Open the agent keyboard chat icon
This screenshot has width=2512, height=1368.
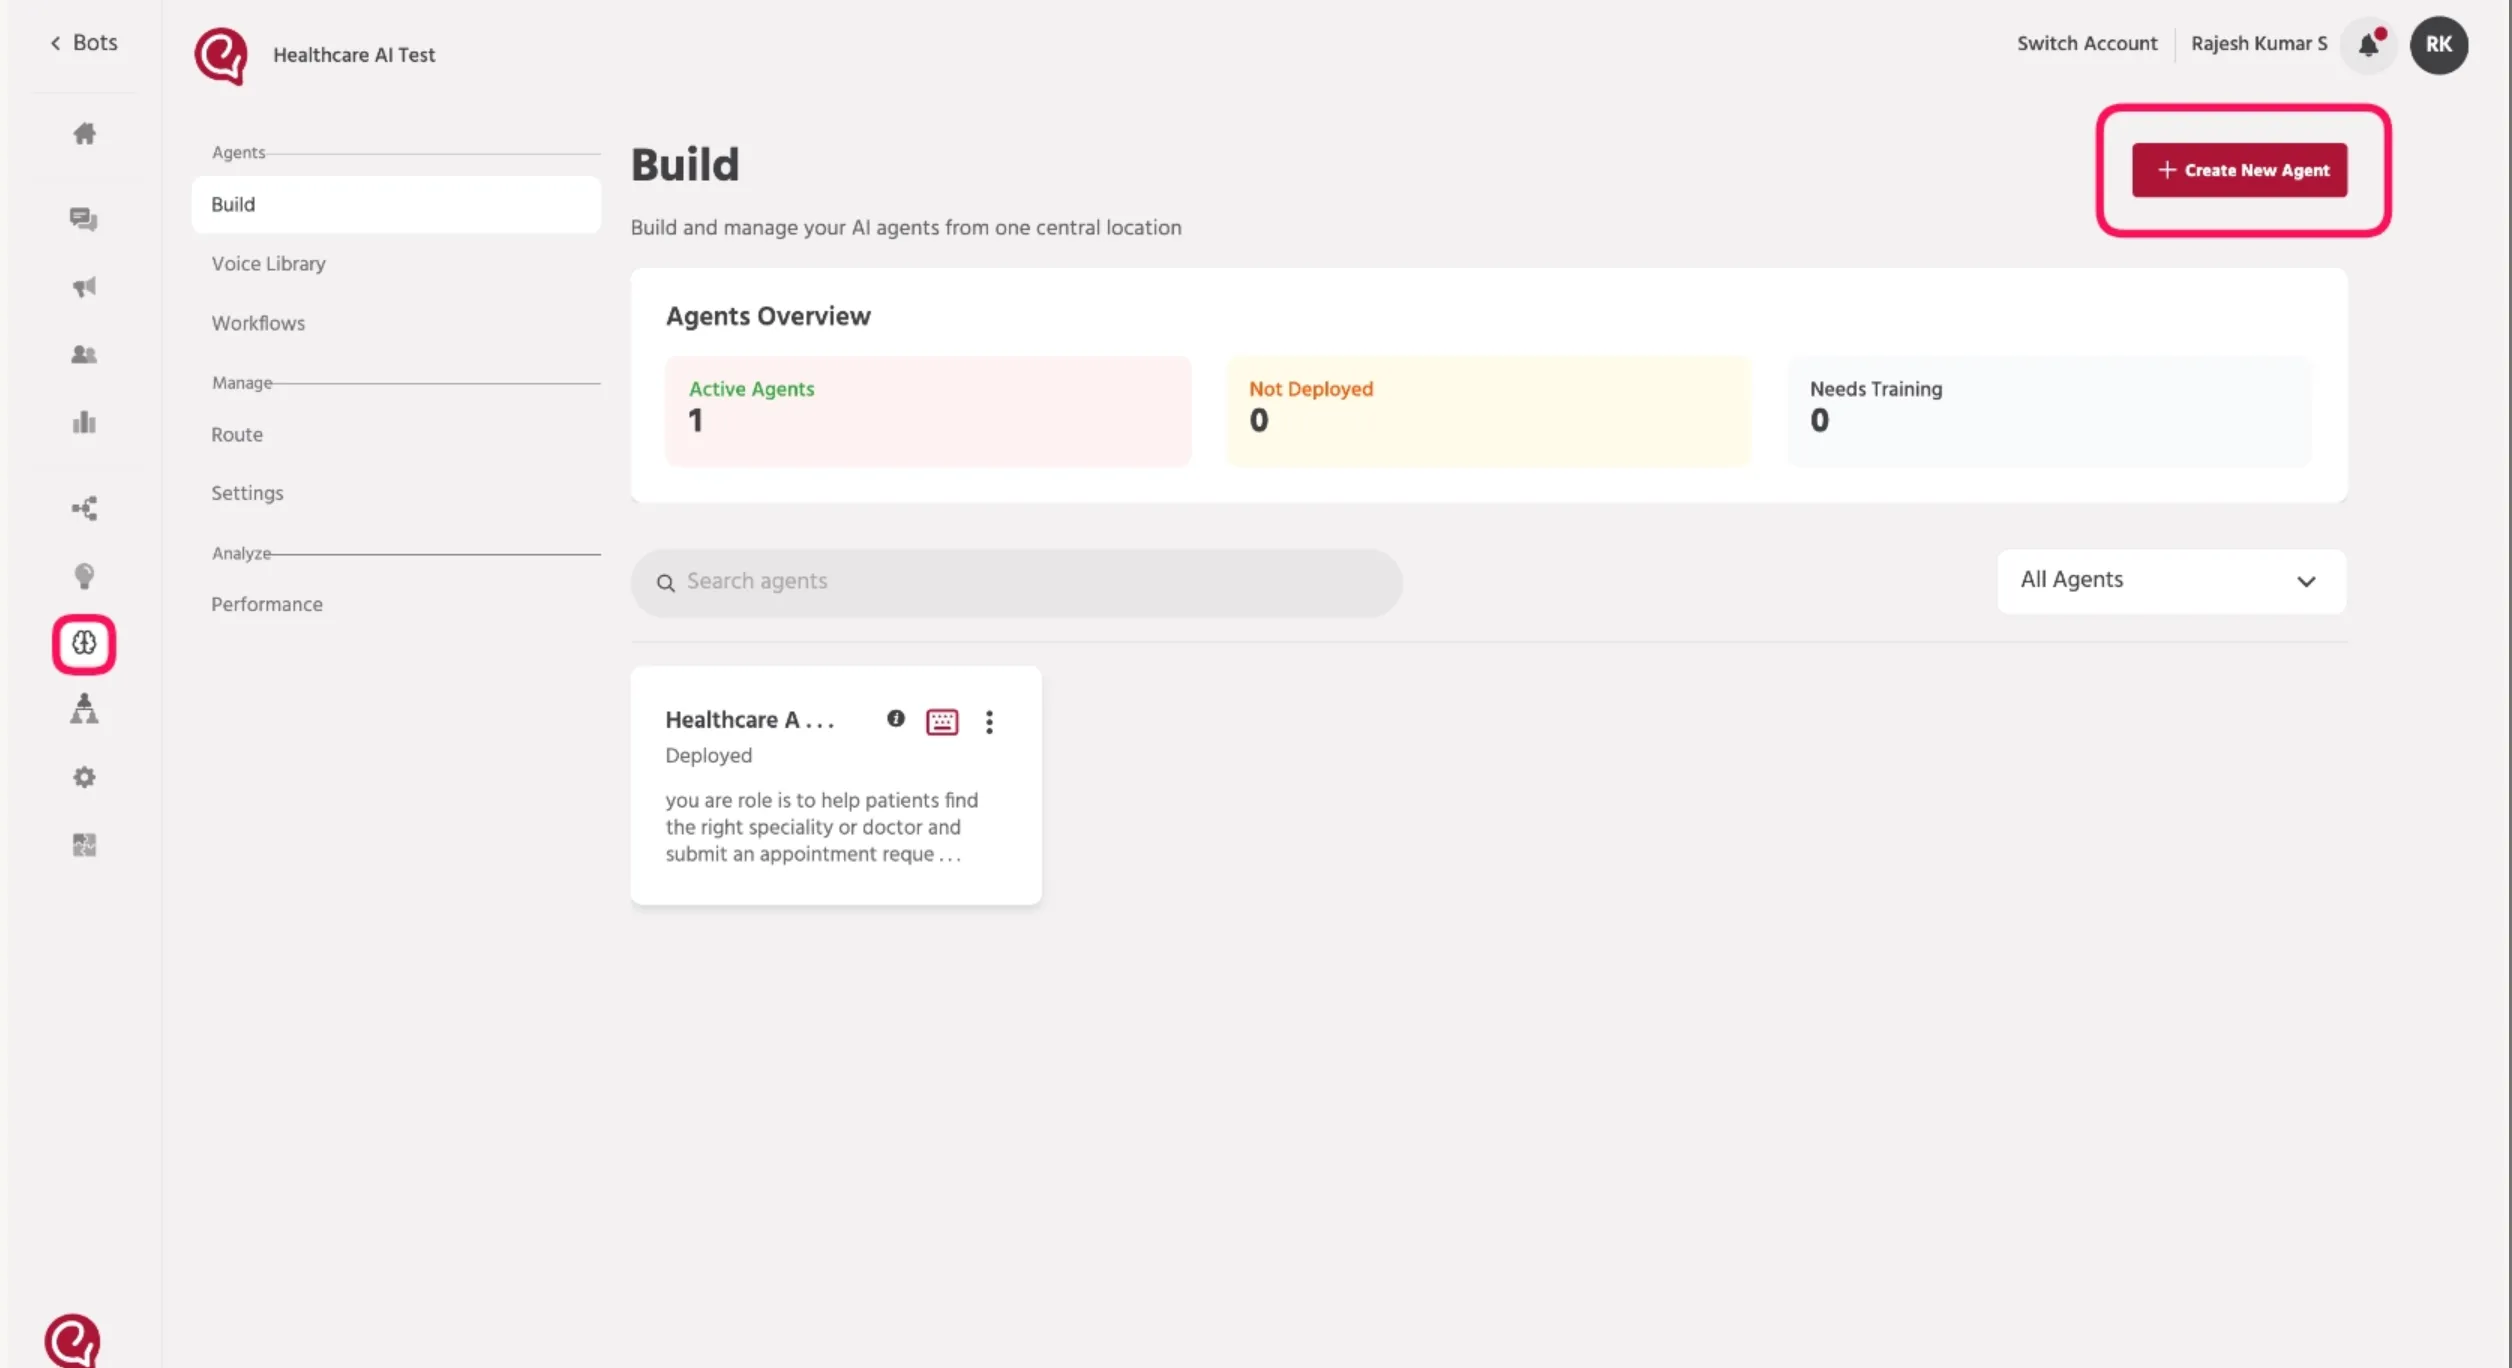[942, 722]
